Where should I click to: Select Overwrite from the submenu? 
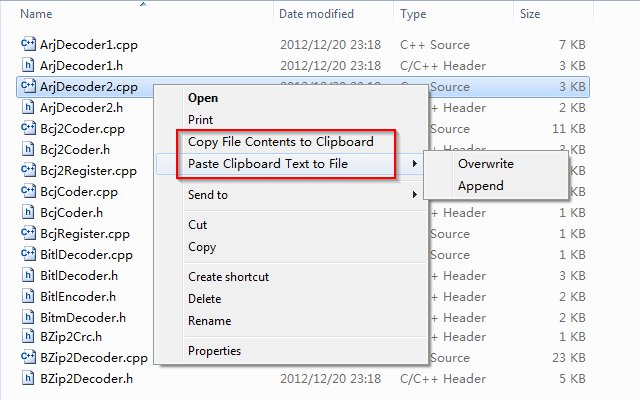(486, 164)
